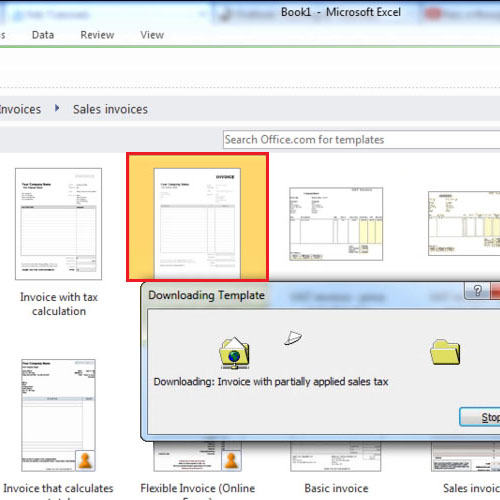Image resolution: width=500 pixels, height=500 pixels.
Task: Click the Book1 - Microsoft Excel title
Action: pos(341,12)
